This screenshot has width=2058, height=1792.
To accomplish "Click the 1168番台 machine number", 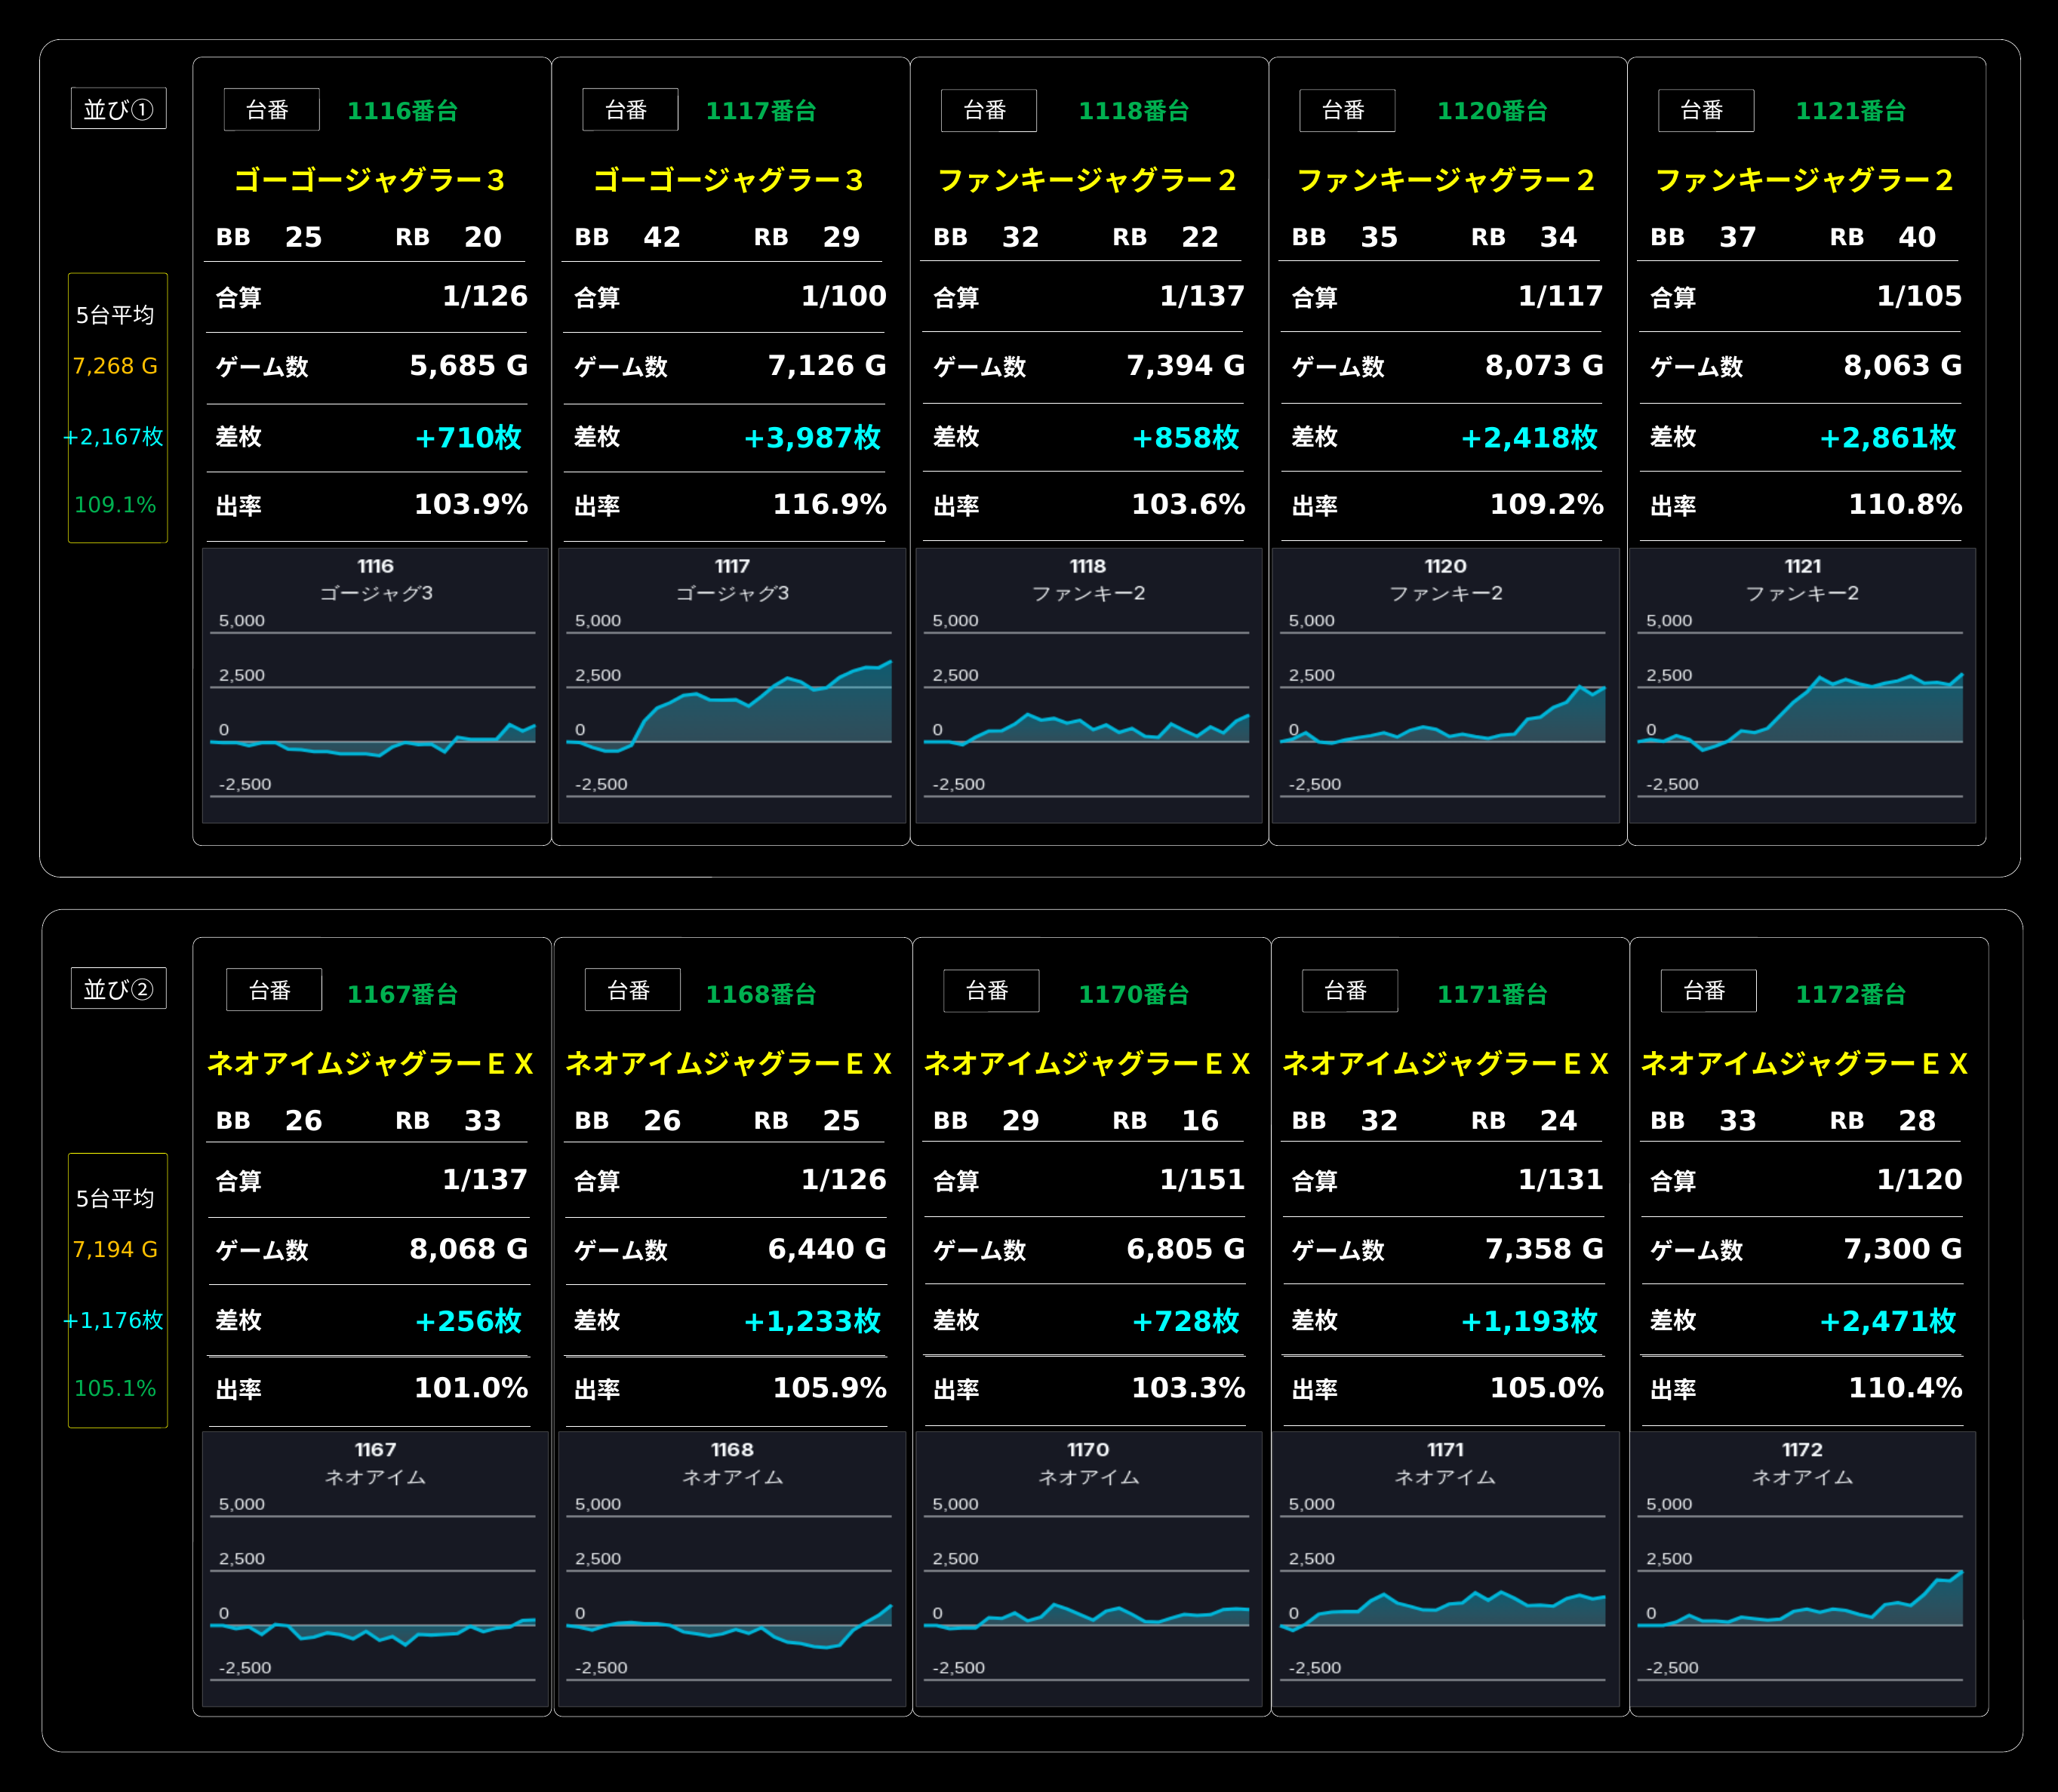I will pos(761,994).
